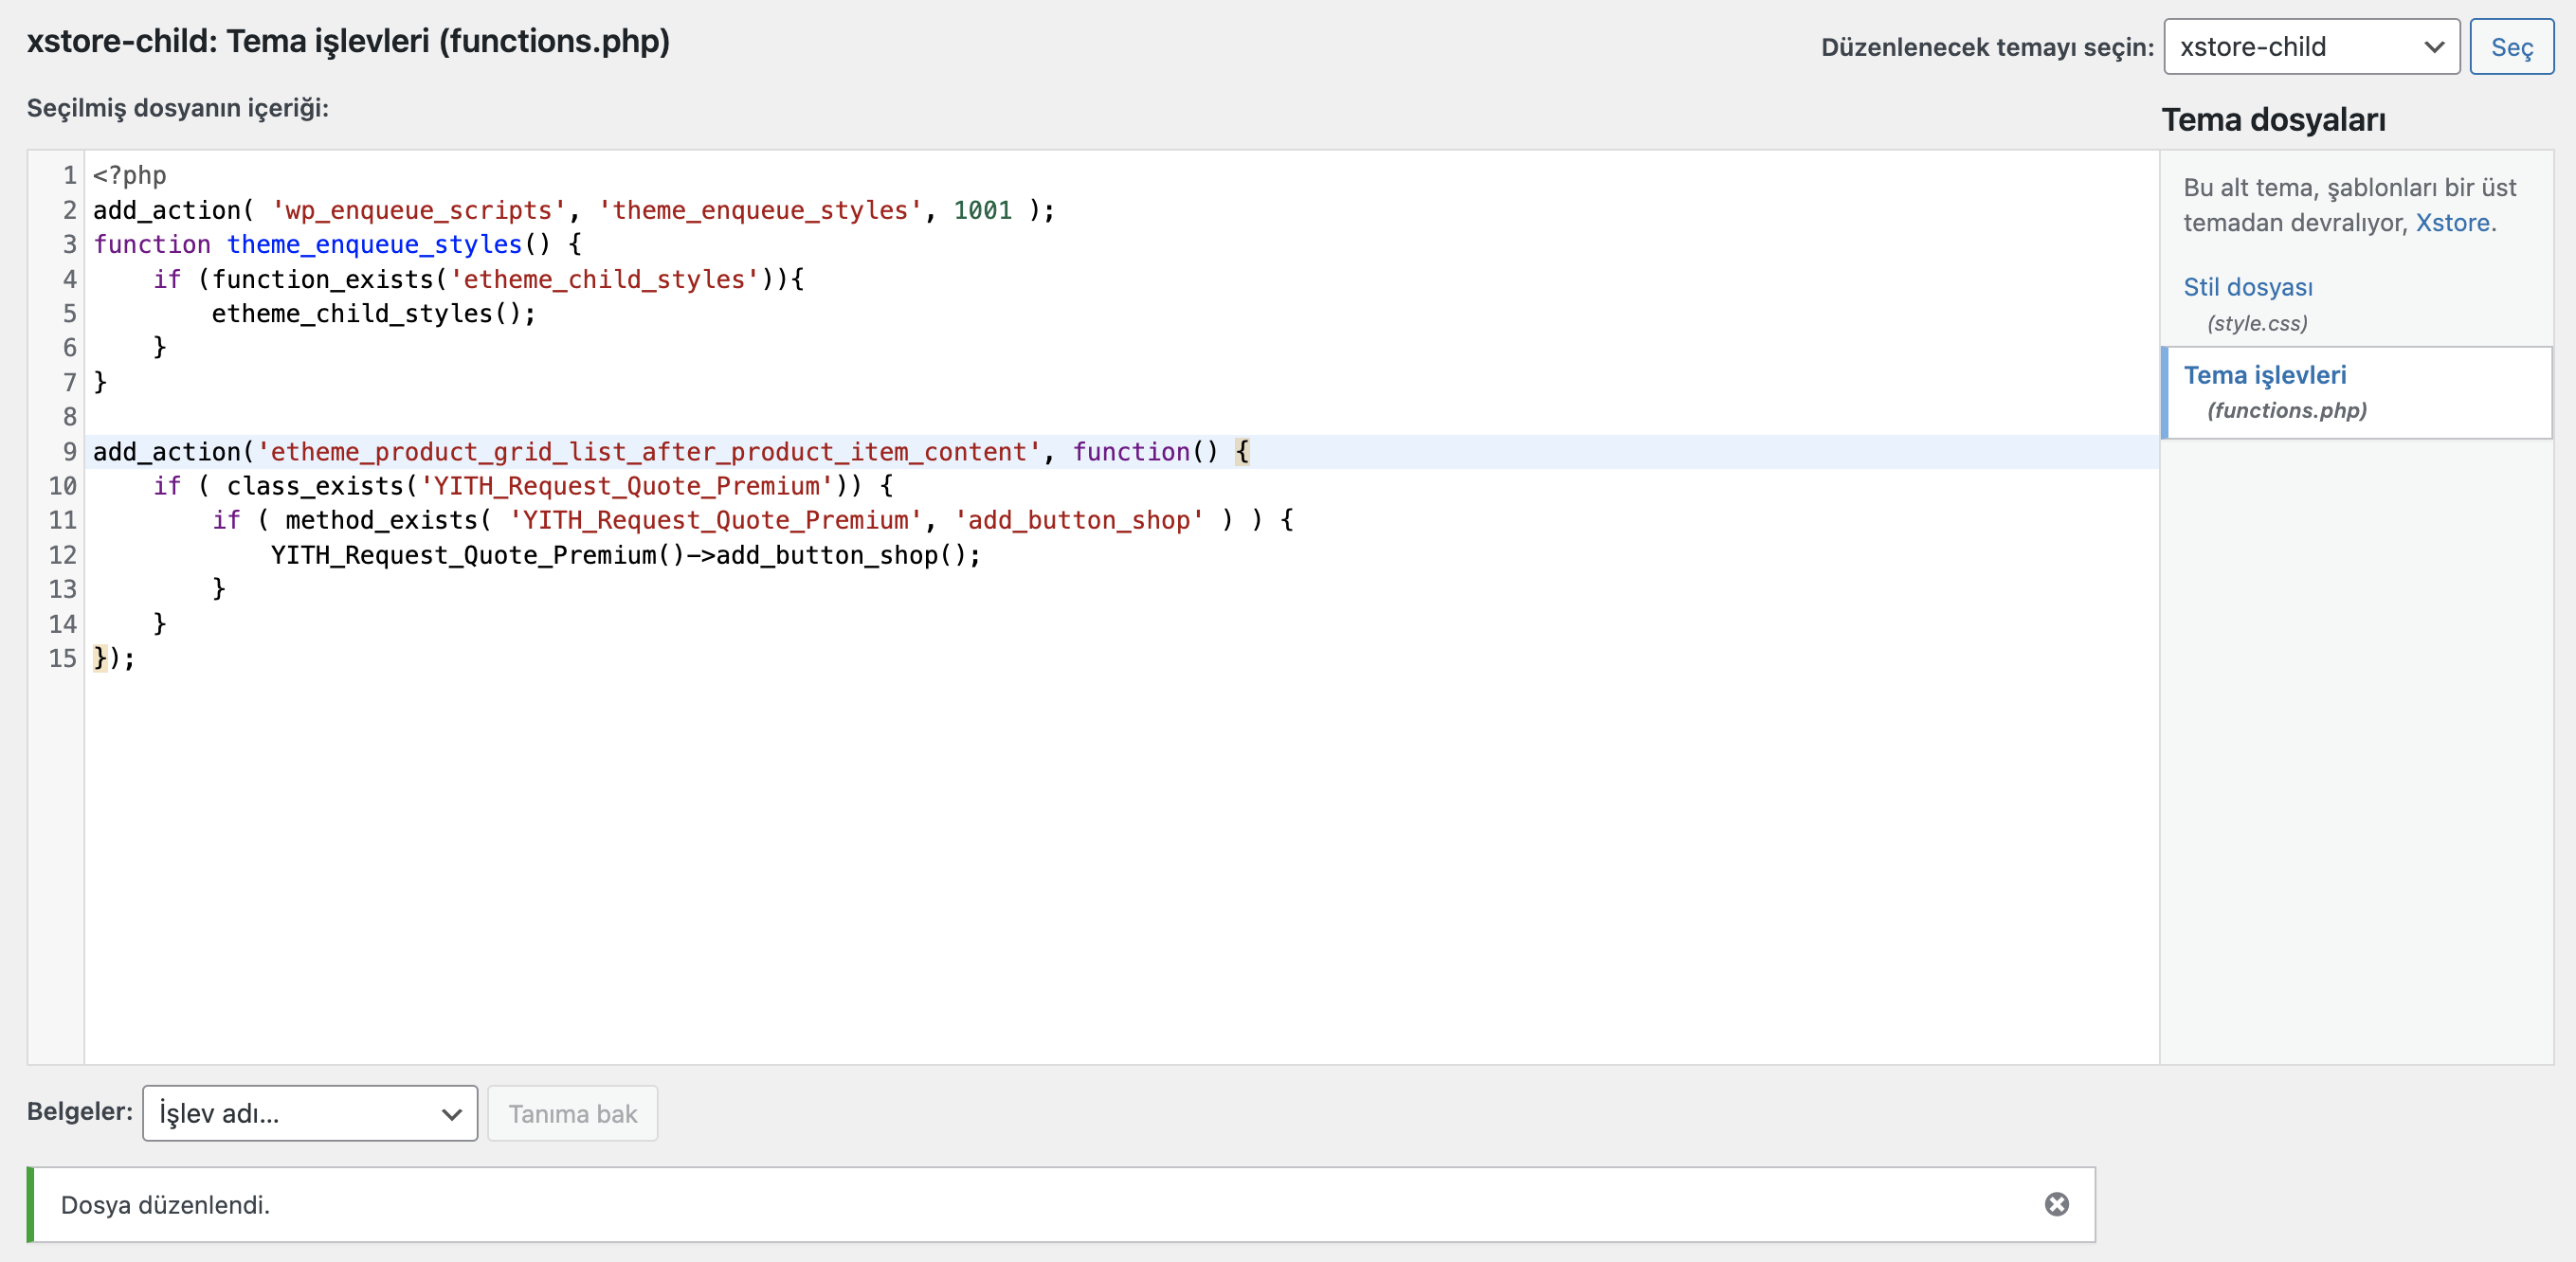The width and height of the screenshot is (2576, 1262).
Task: Click the Tanıma bak button
Action: [572, 1113]
